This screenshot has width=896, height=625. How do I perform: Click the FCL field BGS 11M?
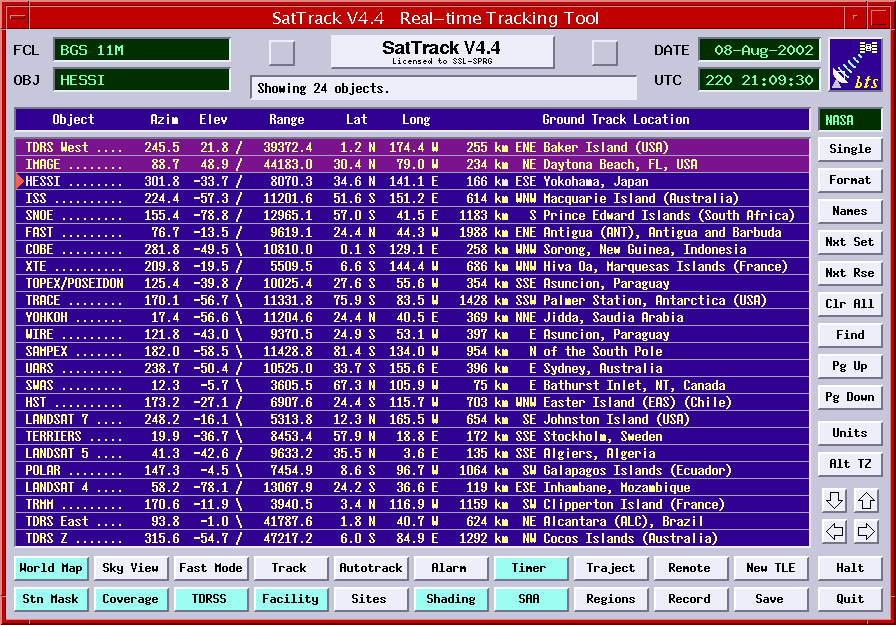point(142,50)
